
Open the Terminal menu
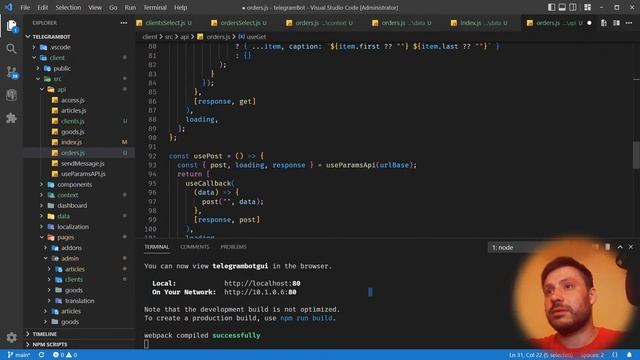(x=155, y=7)
